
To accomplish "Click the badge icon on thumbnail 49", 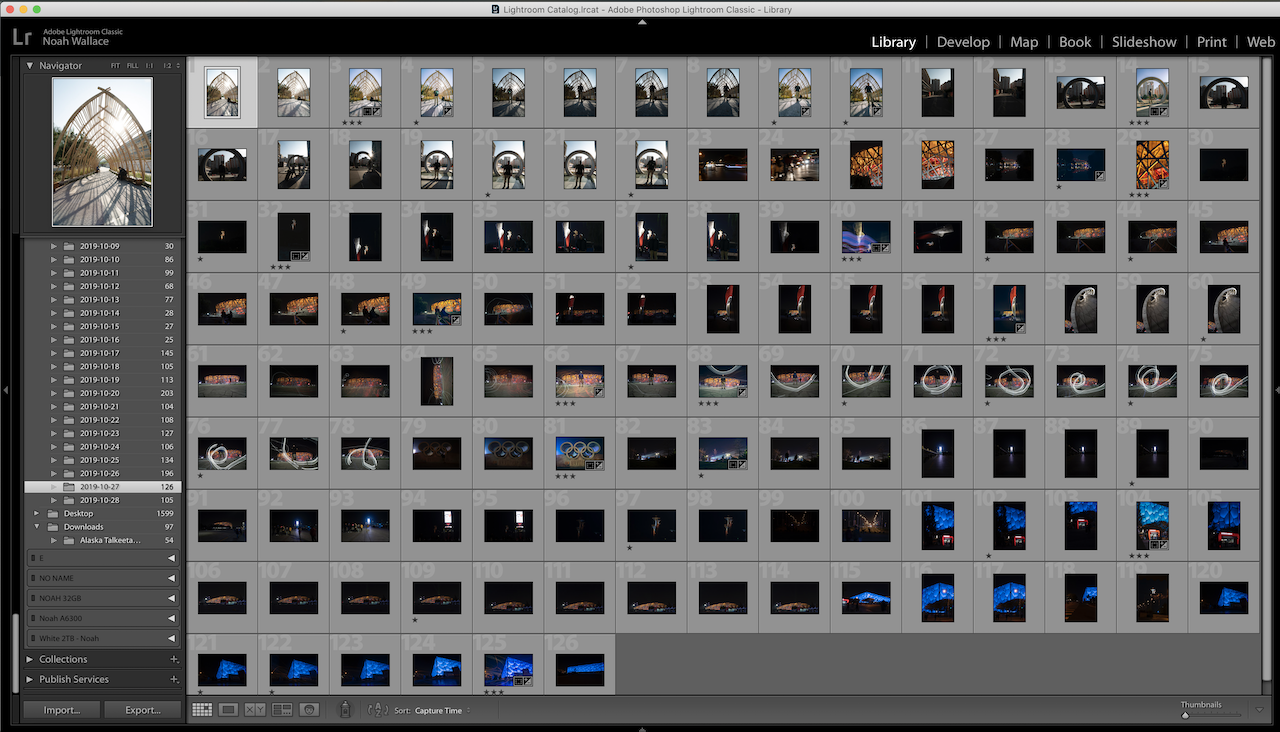I will pos(455,320).
